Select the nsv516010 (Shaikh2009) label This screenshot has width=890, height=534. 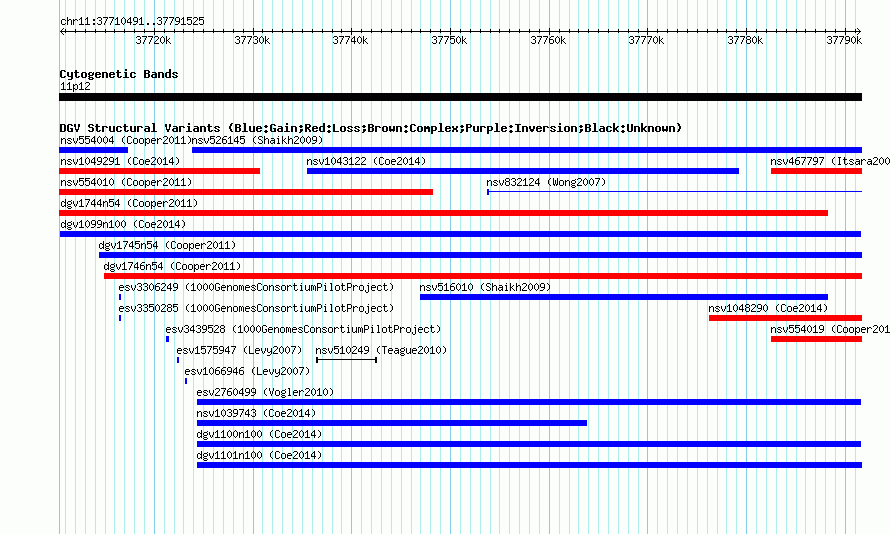pyautogui.click(x=485, y=287)
